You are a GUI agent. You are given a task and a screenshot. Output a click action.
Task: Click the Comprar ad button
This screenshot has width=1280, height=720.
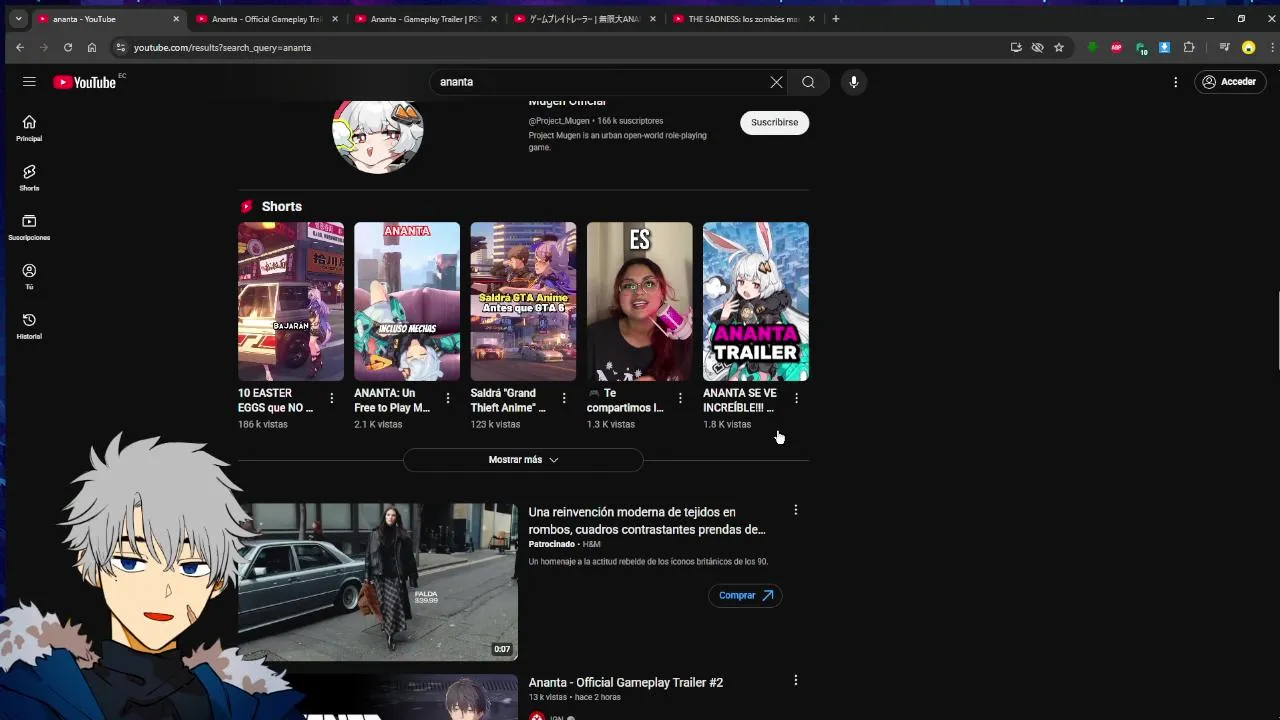tap(745, 595)
